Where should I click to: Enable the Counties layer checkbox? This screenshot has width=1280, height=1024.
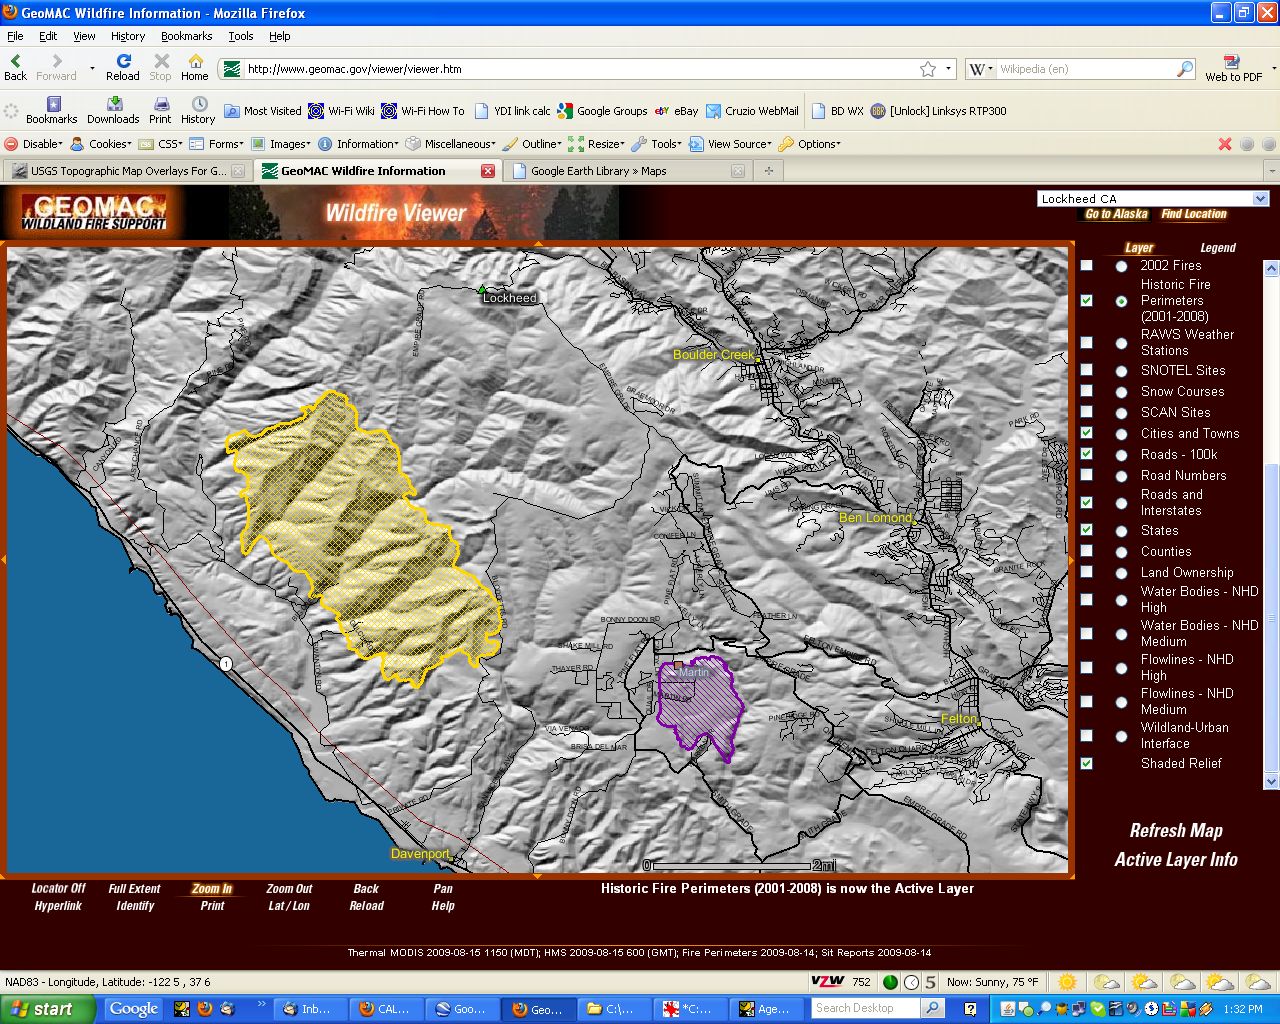click(x=1086, y=551)
